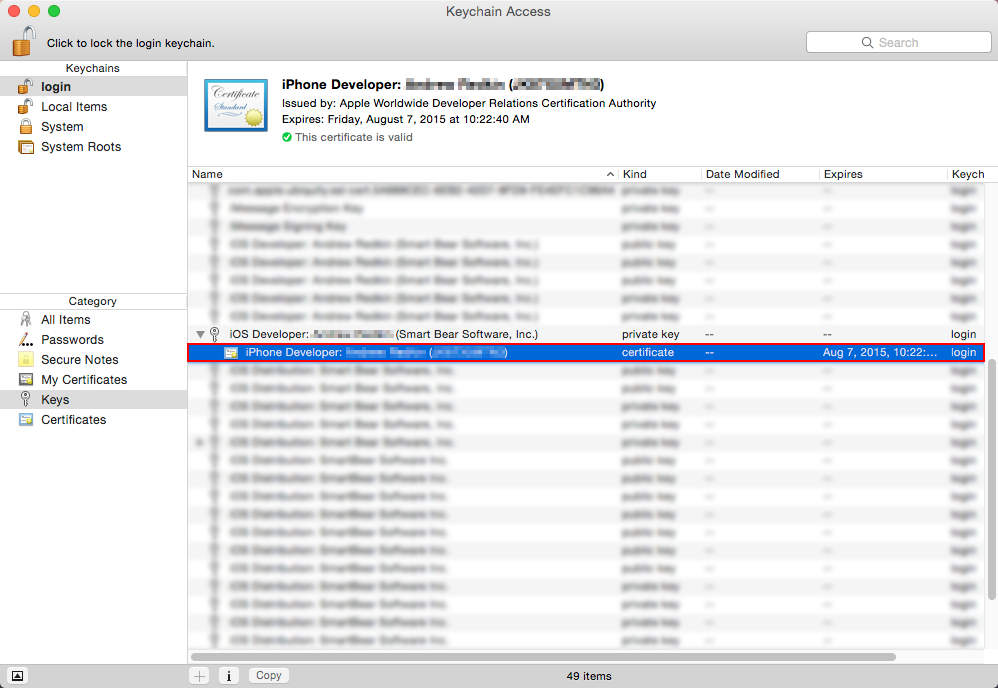Select the System Roots keychain

(x=94, y=146)
